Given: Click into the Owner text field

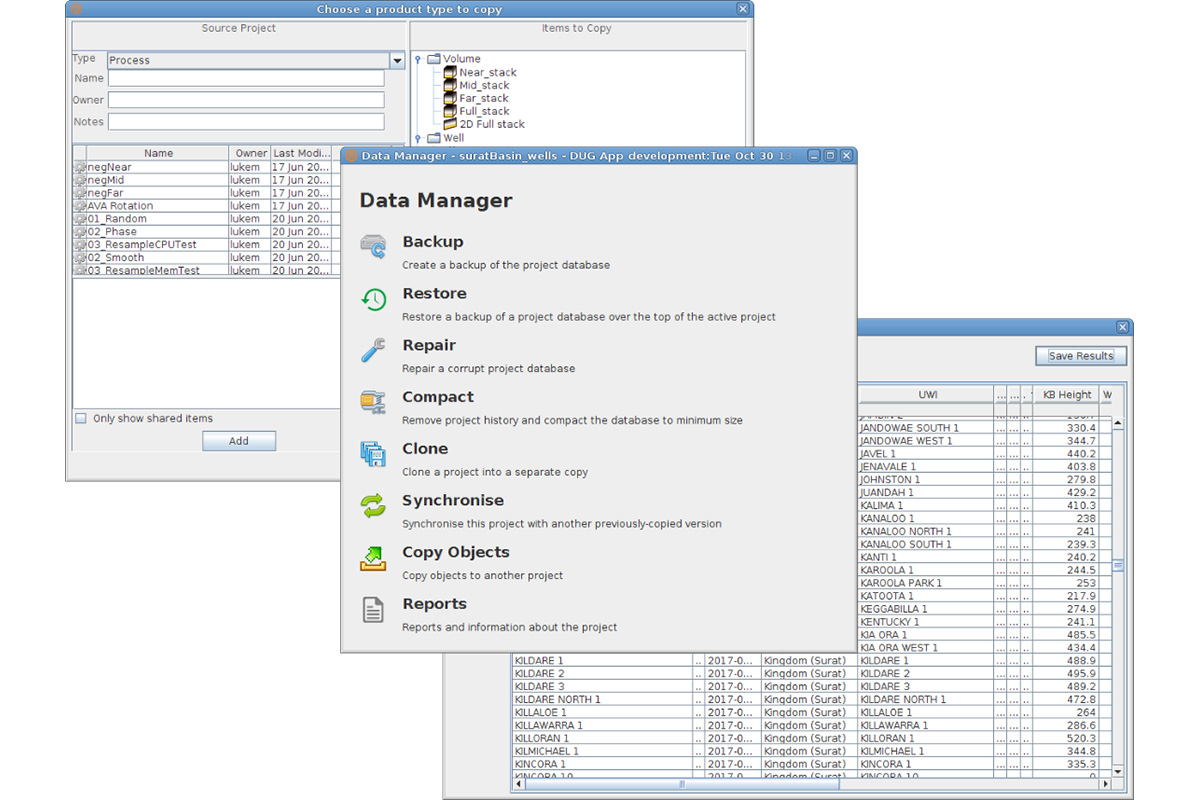Looking at the screenshot, I should click(246, 100).
